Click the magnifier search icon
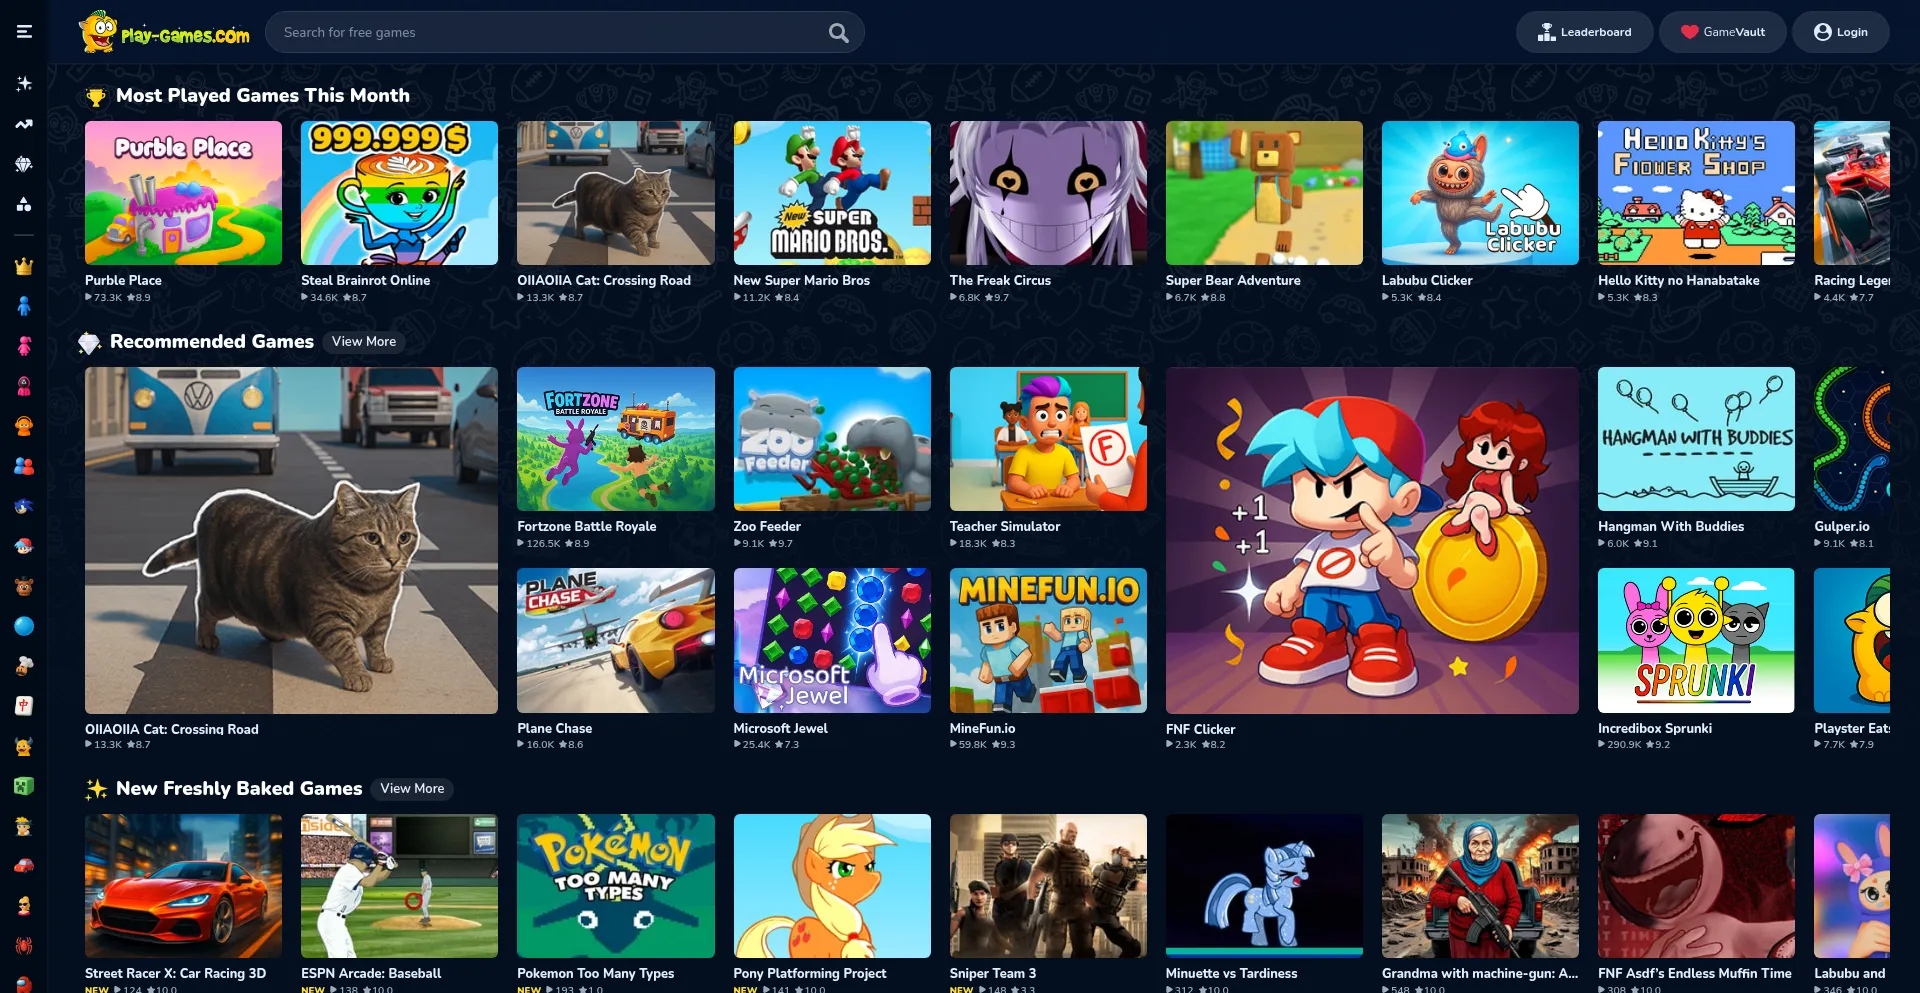Screen dimensions: 1920x993 click(839, 33)
